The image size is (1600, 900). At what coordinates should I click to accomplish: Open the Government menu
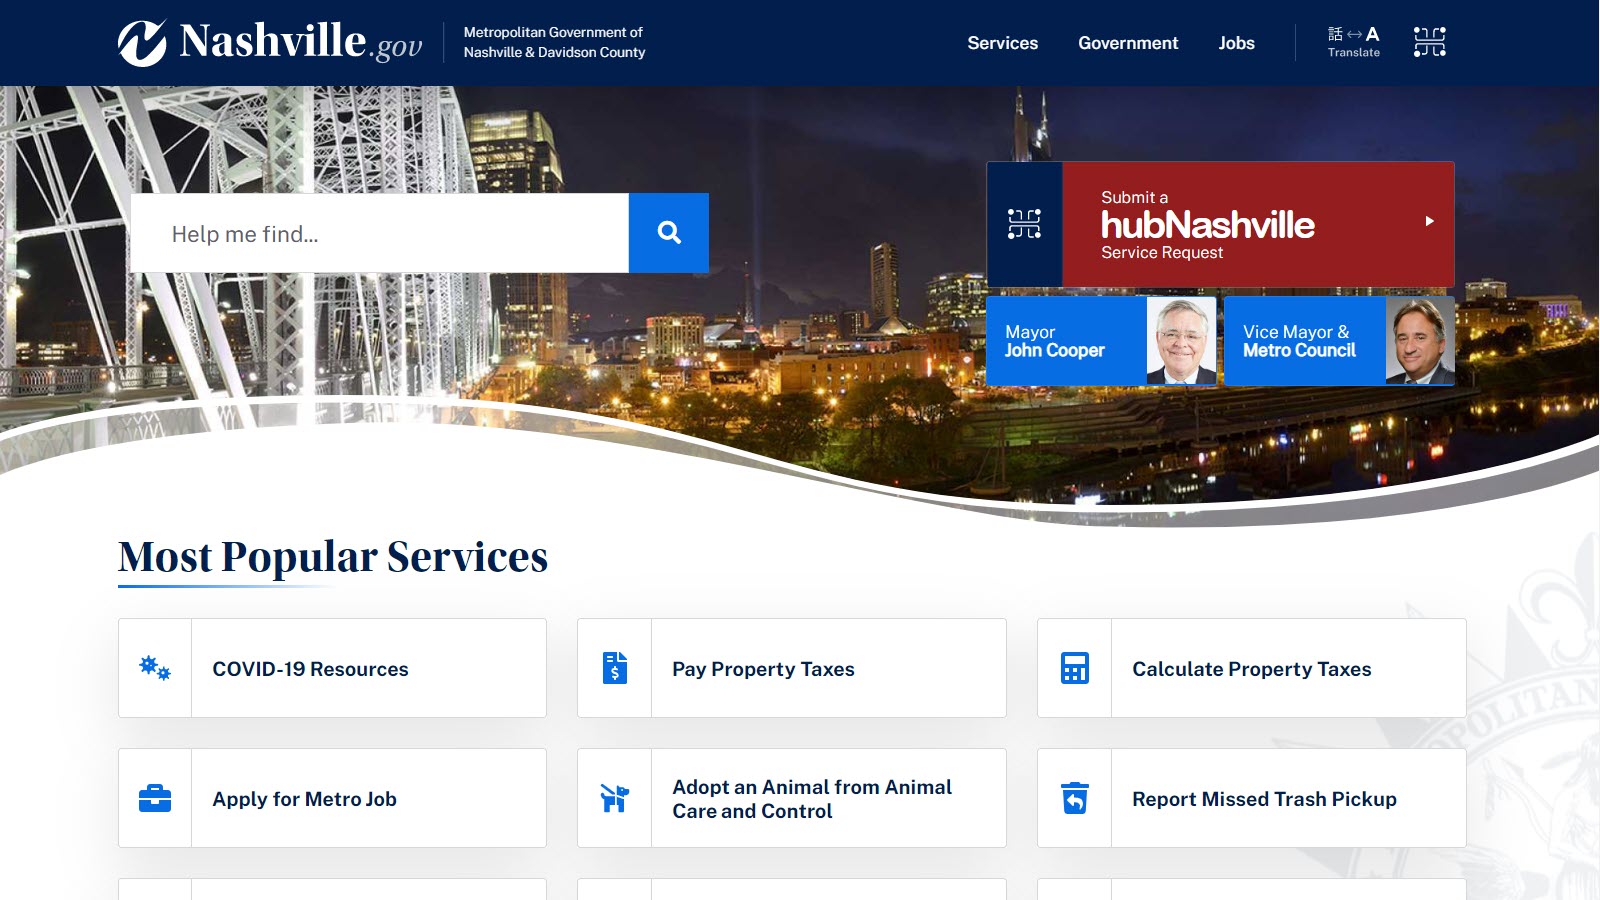click(1128, 43)
